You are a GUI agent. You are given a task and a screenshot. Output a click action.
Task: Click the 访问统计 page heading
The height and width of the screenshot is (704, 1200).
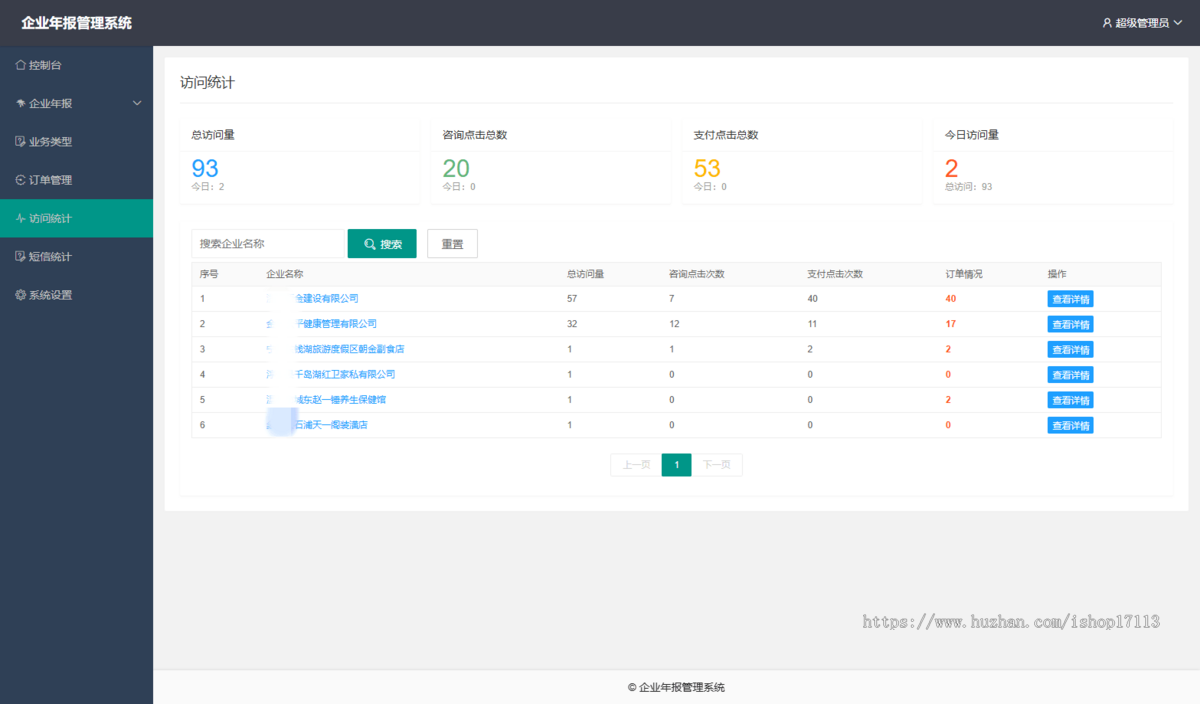(x=207, y=83)
